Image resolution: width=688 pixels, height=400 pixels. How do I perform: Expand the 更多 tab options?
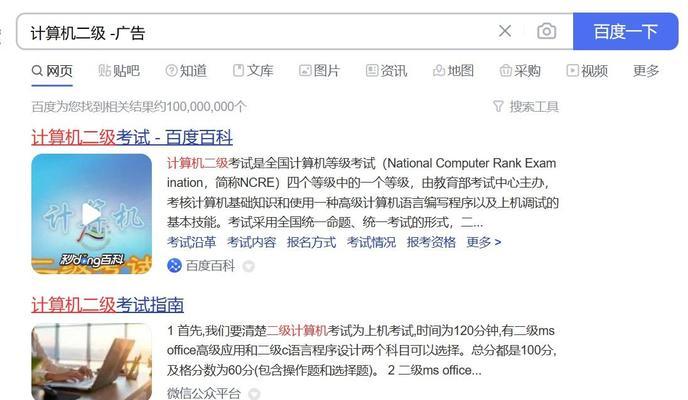(x=646, y=71)
